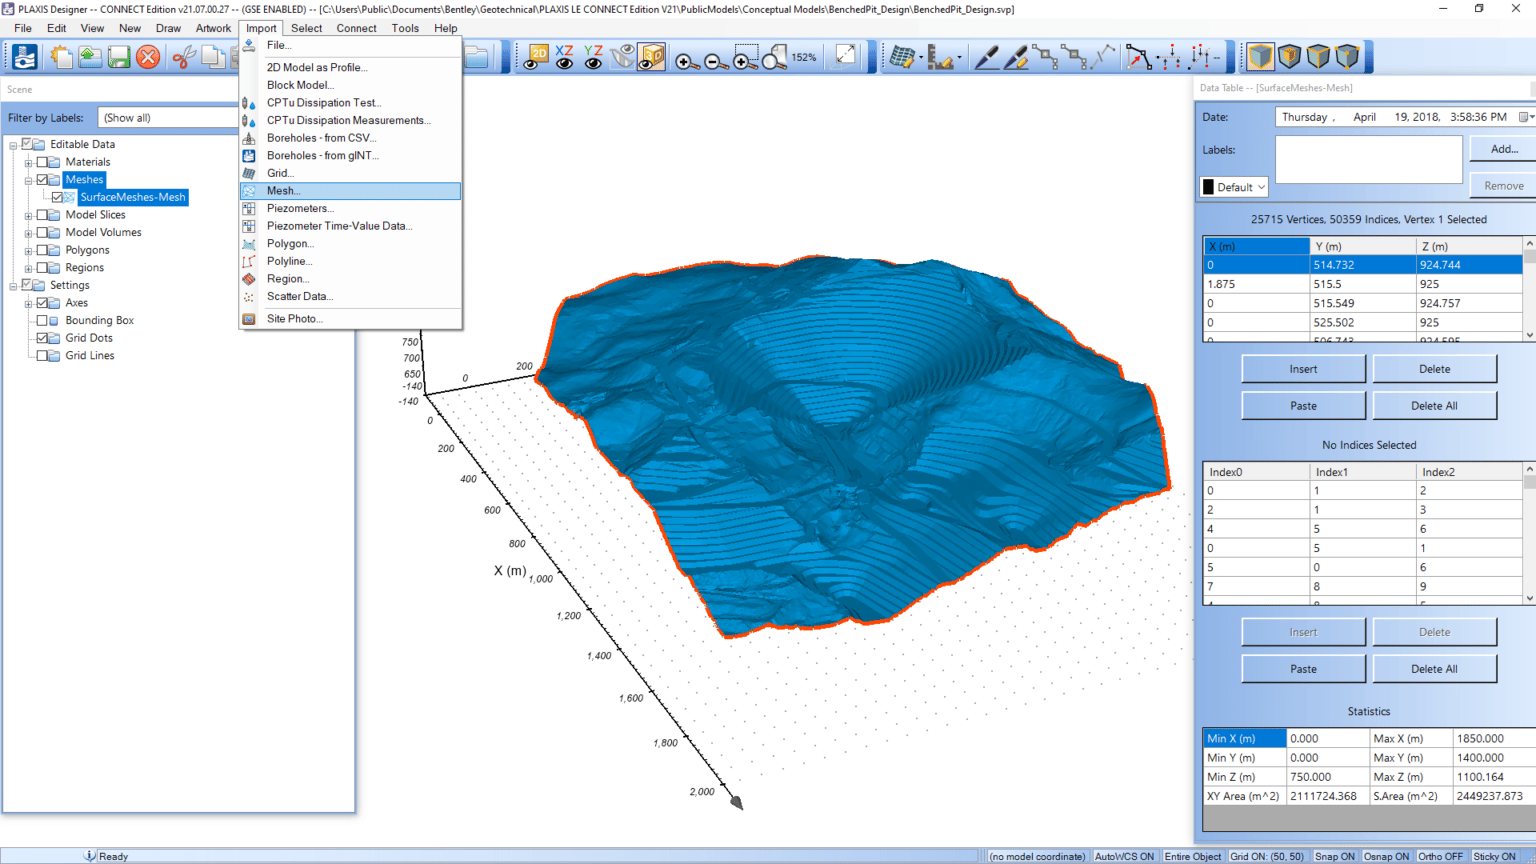Open the Tools menu
Screen dimensions: 1536x864
(x=405, y=28)
